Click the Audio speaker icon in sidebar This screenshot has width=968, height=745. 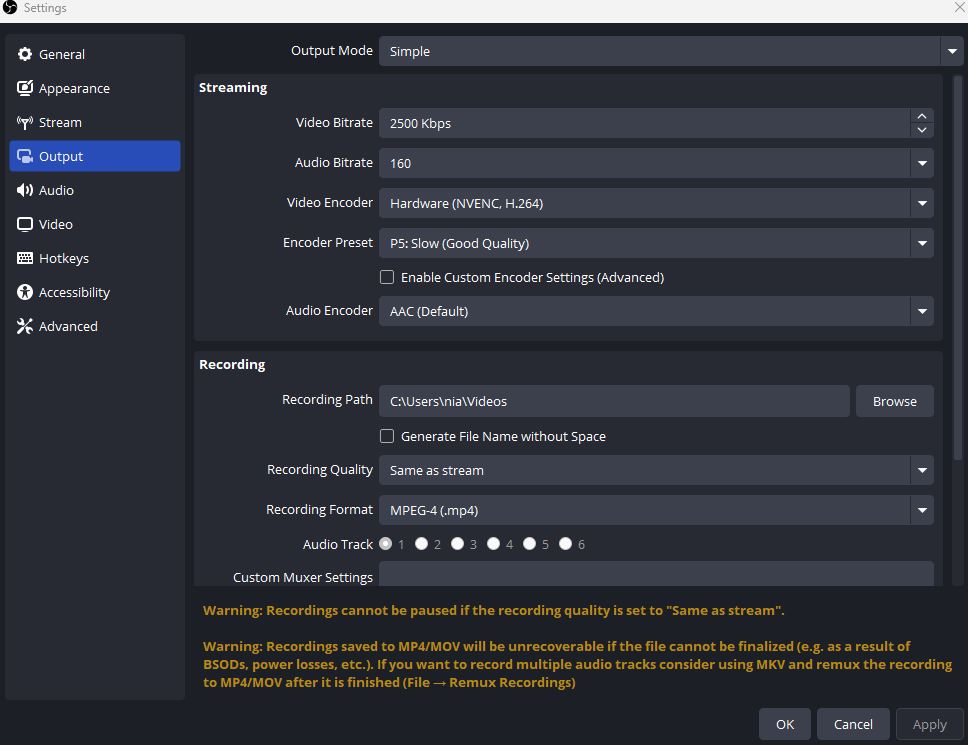point(25,191)
